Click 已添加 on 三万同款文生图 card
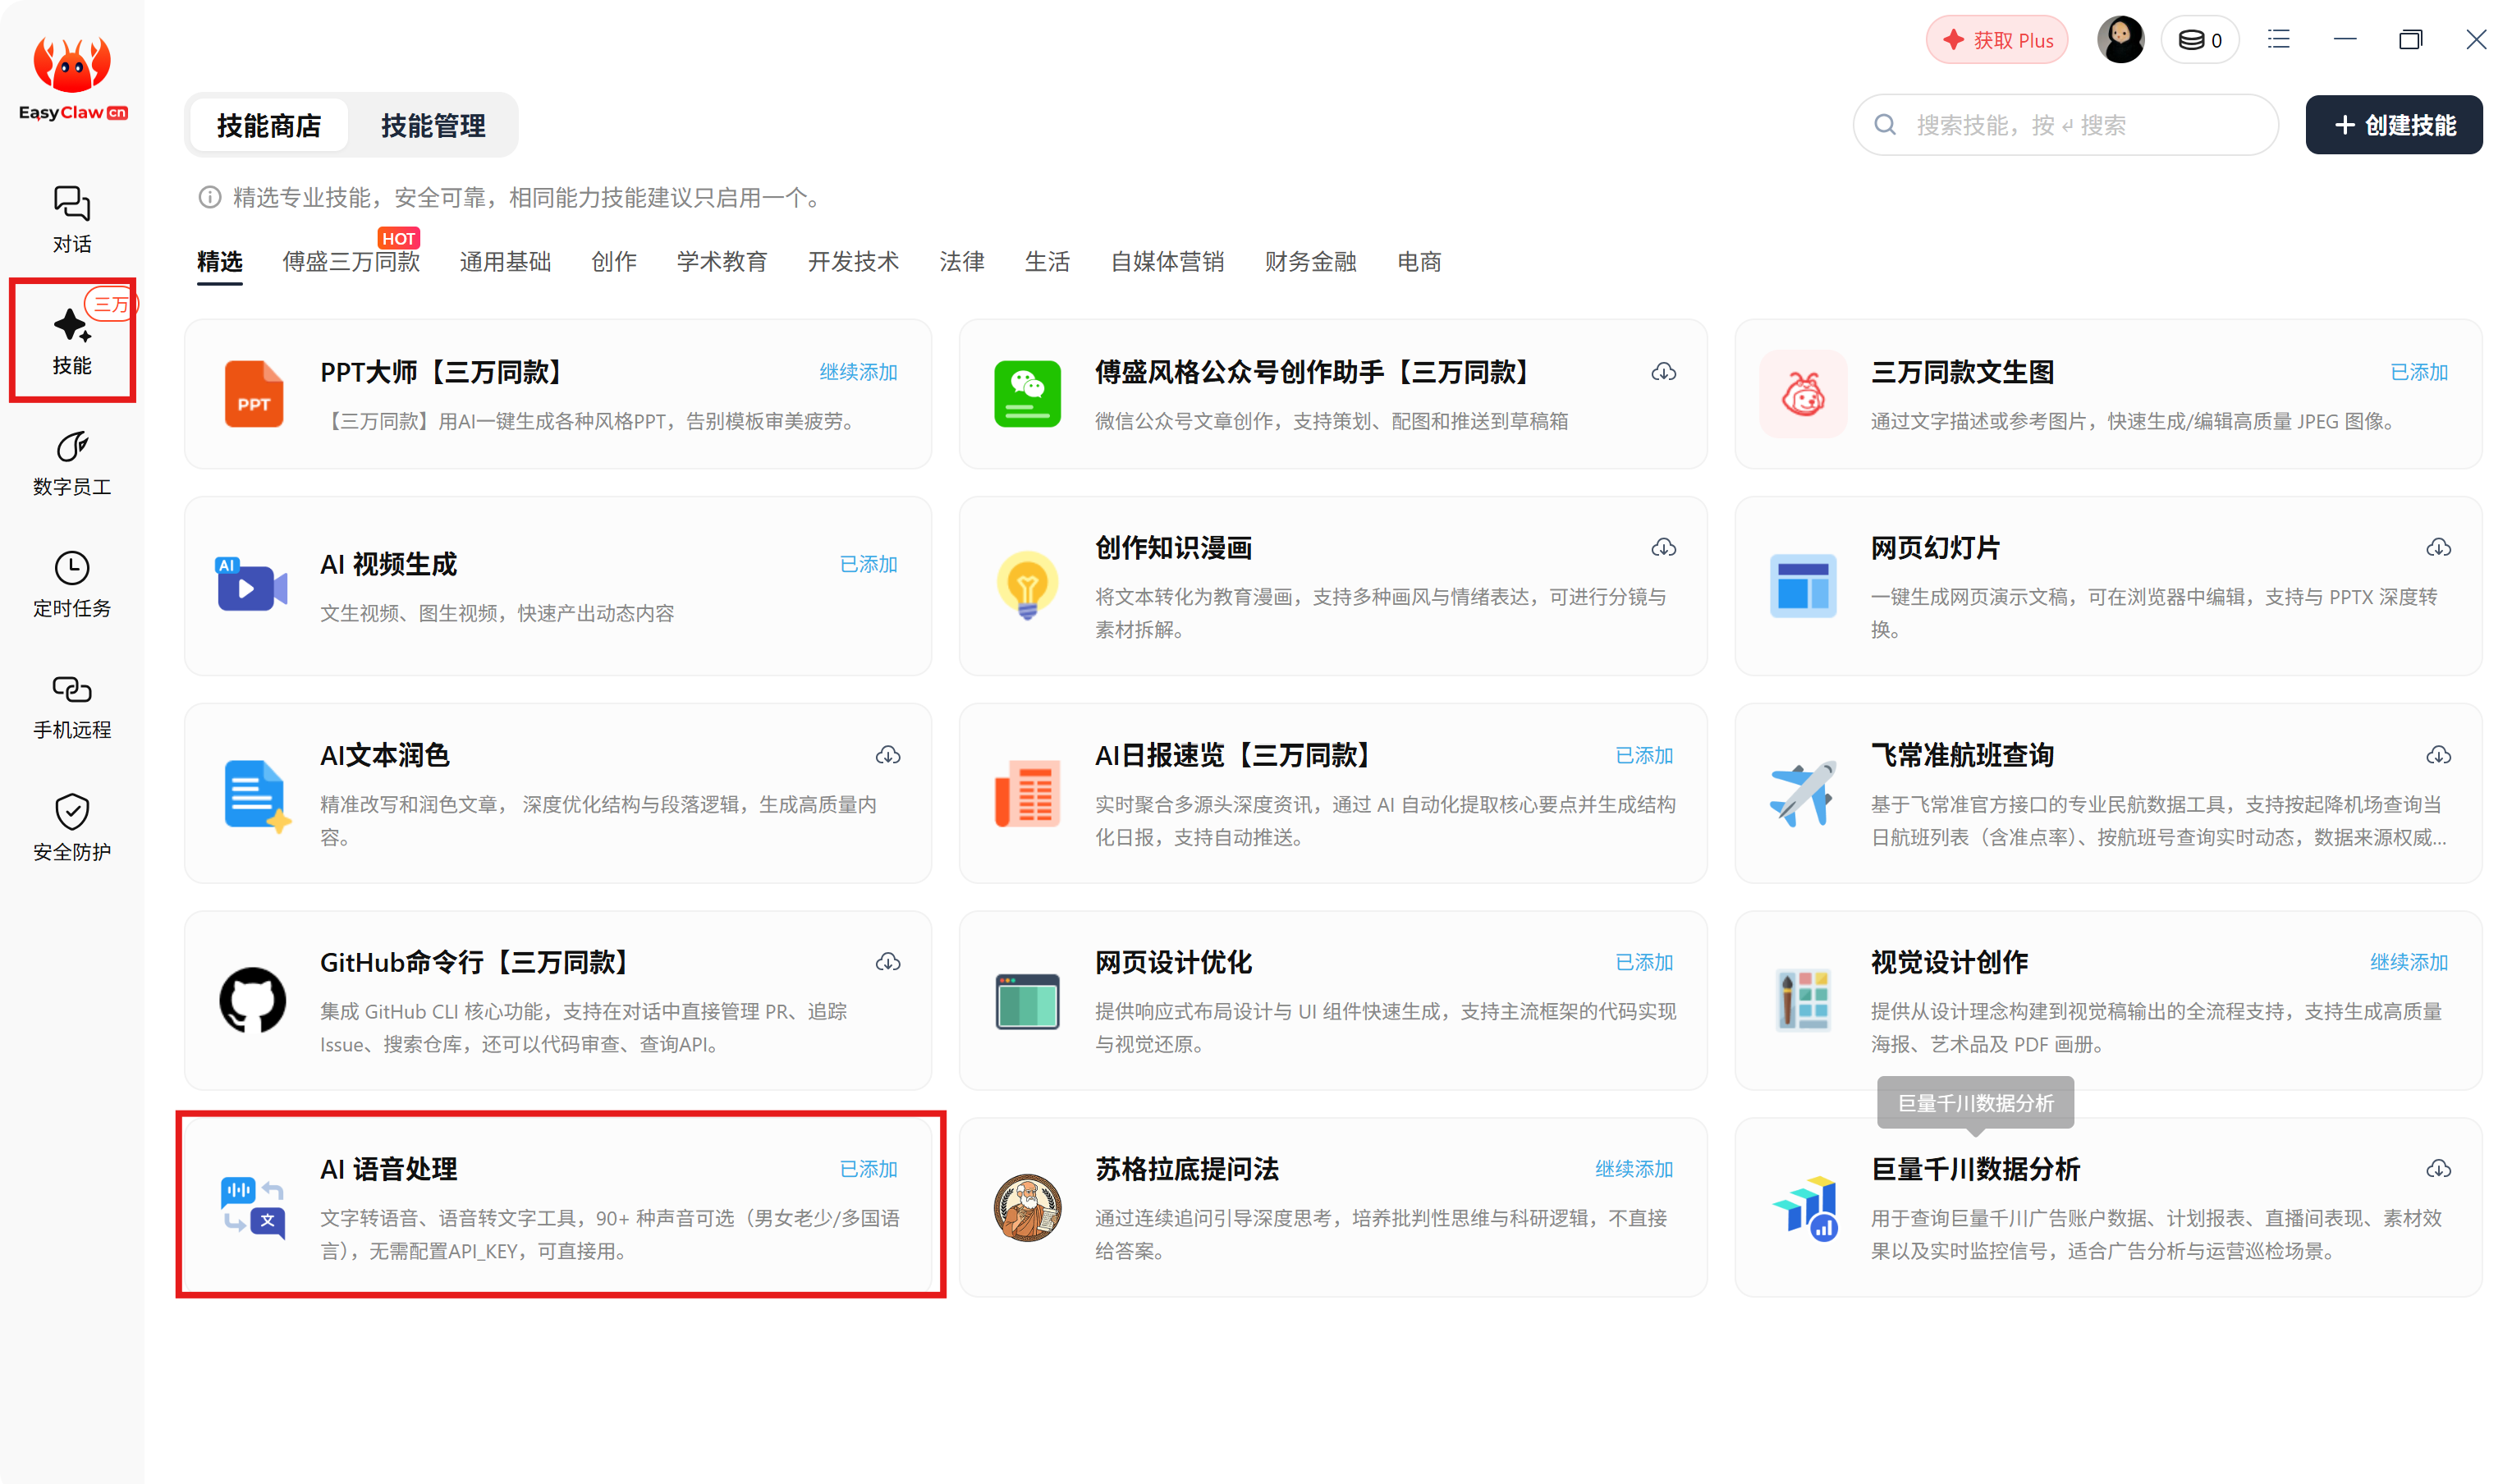The width and height of the screenshot is (2512, 1484). (2419, 372)
